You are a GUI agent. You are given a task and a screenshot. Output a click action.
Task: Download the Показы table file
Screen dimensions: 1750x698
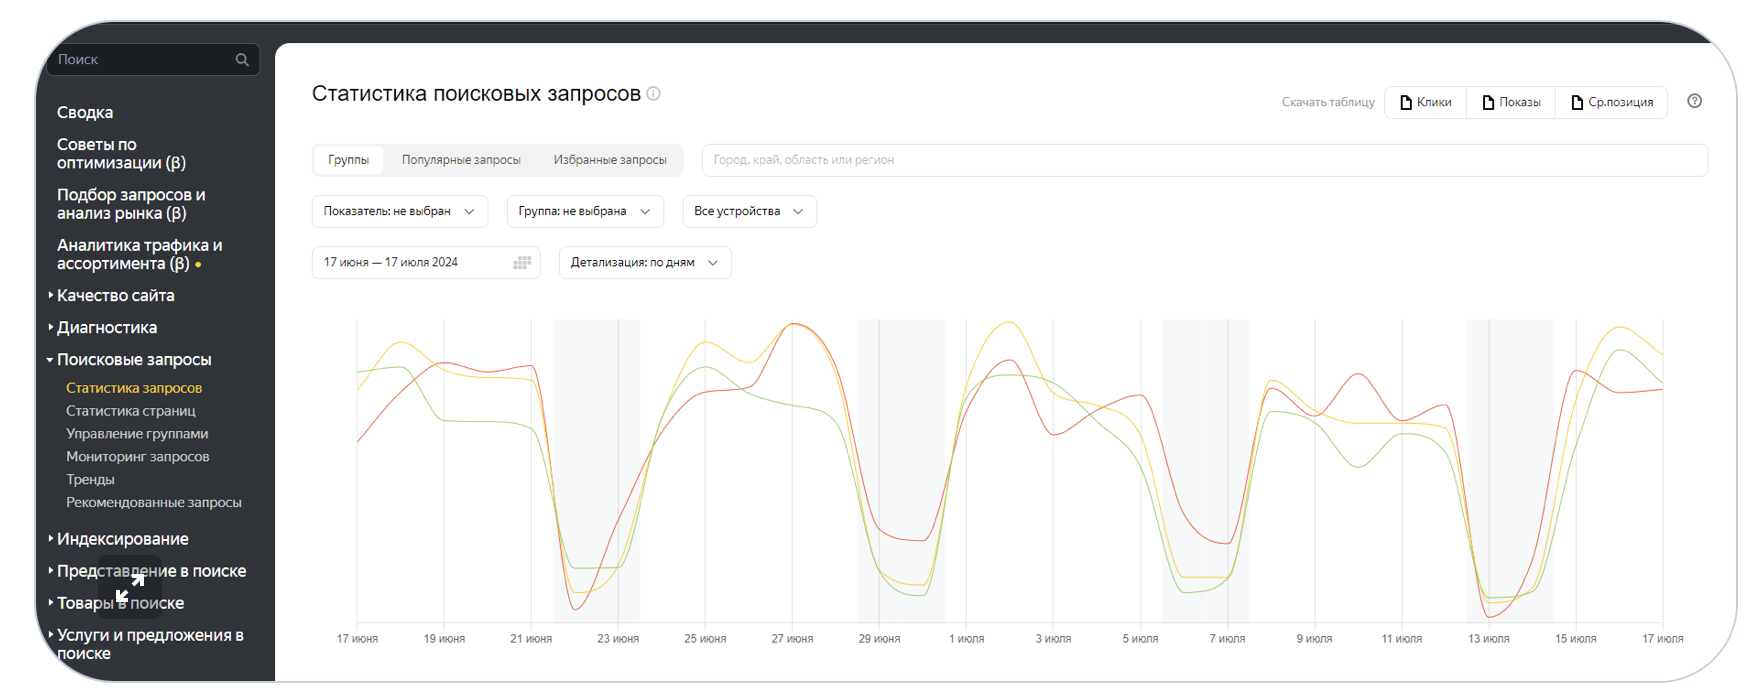click(x=1511, y=102)
